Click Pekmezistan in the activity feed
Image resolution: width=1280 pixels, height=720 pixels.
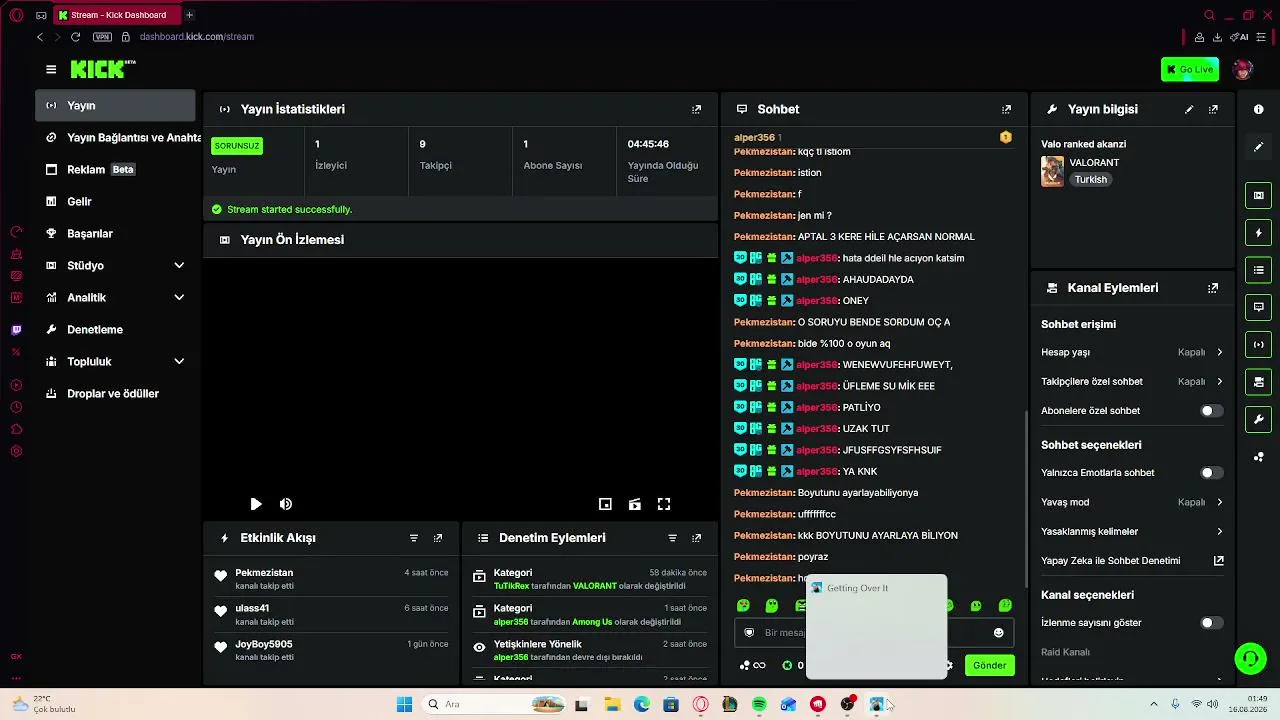coord(264,573)
